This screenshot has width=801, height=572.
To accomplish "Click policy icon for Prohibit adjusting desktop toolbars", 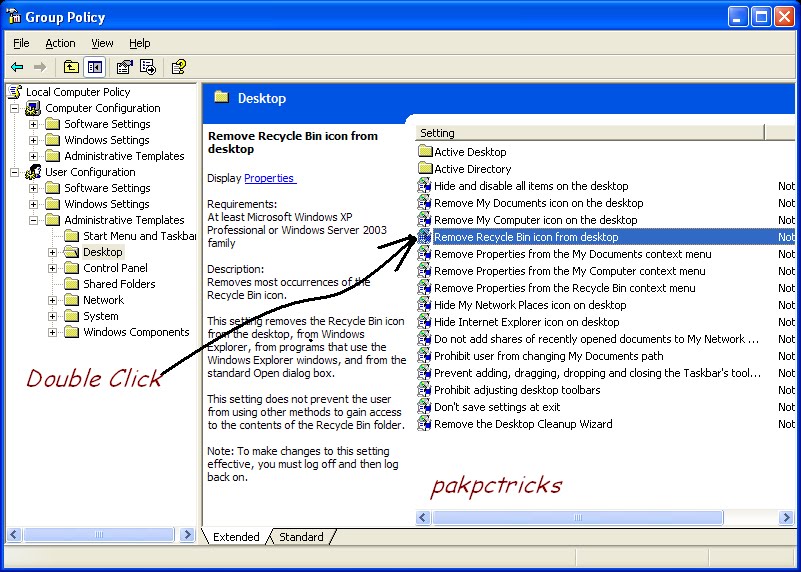I will point(425,390).
